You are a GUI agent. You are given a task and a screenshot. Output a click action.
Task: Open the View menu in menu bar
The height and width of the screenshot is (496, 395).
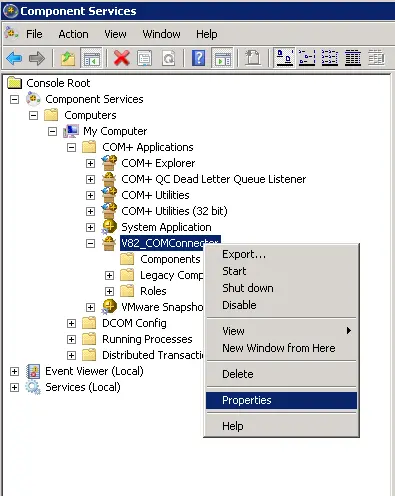click(115, 34)
